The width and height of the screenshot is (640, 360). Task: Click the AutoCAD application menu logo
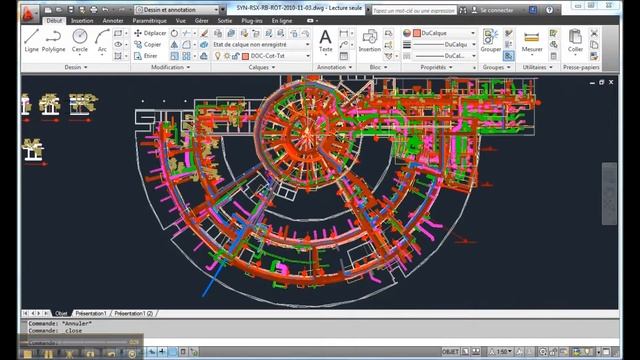click(x=29, y=13)
